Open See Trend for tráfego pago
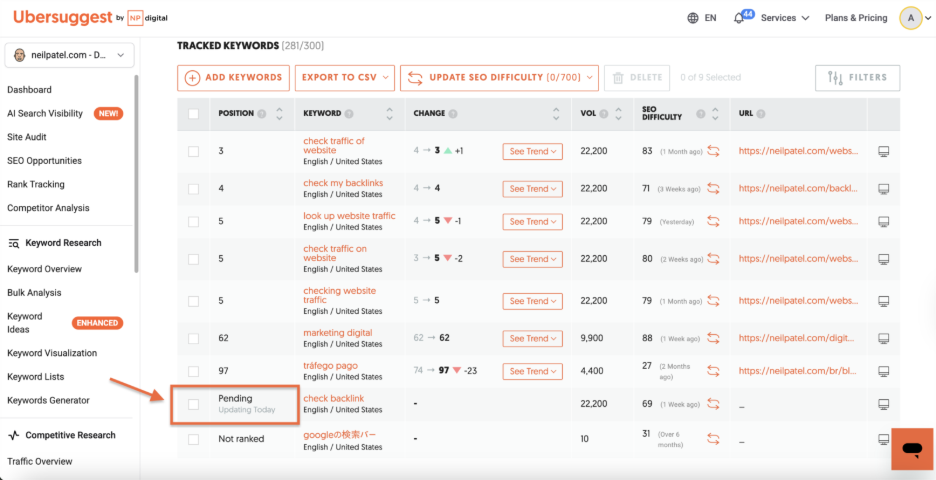 click(x=532, y=371)
